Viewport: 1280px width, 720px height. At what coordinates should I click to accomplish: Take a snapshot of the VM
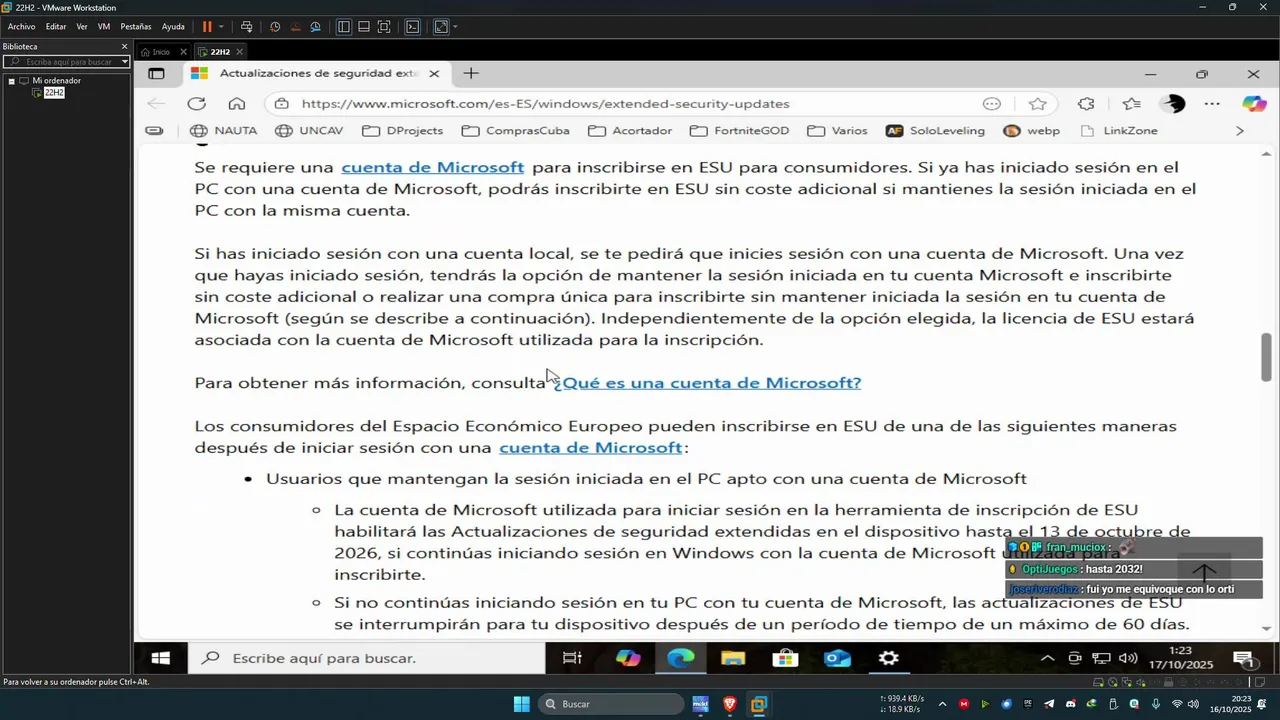tap(276, 27)
